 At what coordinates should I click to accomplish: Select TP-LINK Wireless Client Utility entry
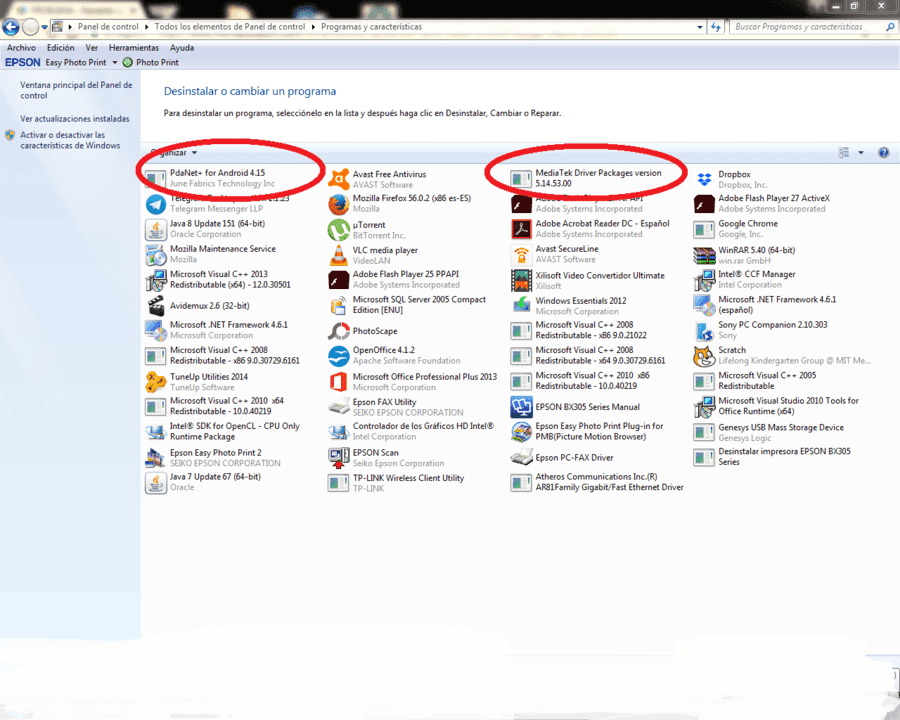(x=396, y=483)
